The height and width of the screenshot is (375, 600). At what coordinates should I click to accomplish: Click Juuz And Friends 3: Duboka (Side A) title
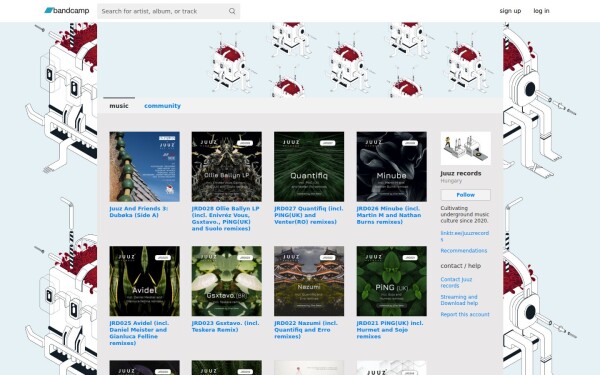pyautogui.click(x=139, y=212)
